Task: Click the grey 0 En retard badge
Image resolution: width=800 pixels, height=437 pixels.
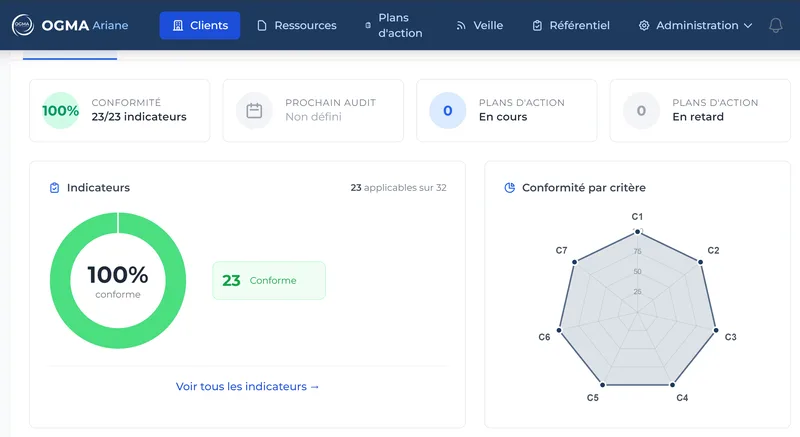Action: [641, 111]
